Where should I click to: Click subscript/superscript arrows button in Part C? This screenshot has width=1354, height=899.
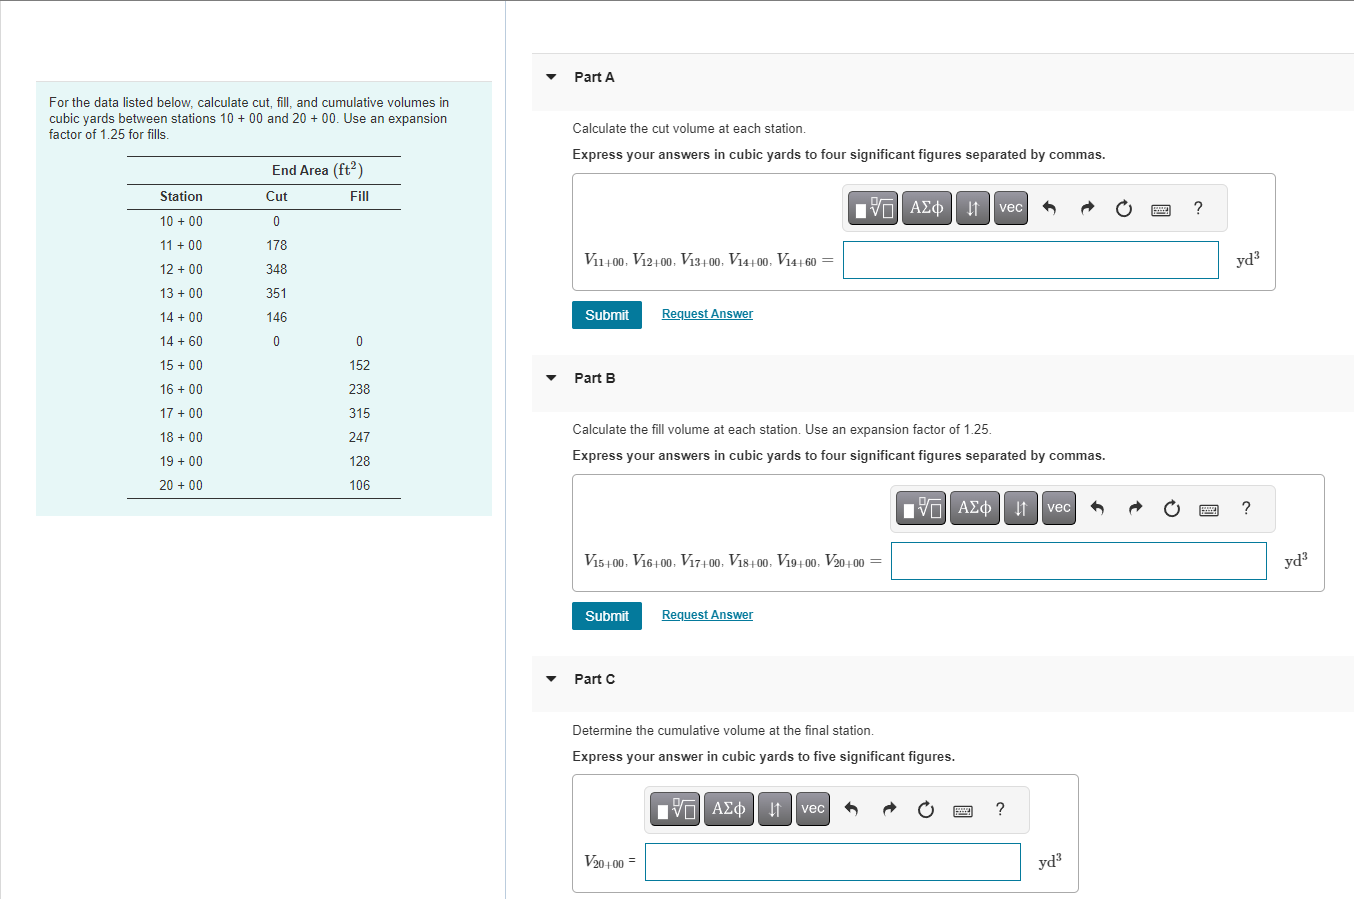774,810
